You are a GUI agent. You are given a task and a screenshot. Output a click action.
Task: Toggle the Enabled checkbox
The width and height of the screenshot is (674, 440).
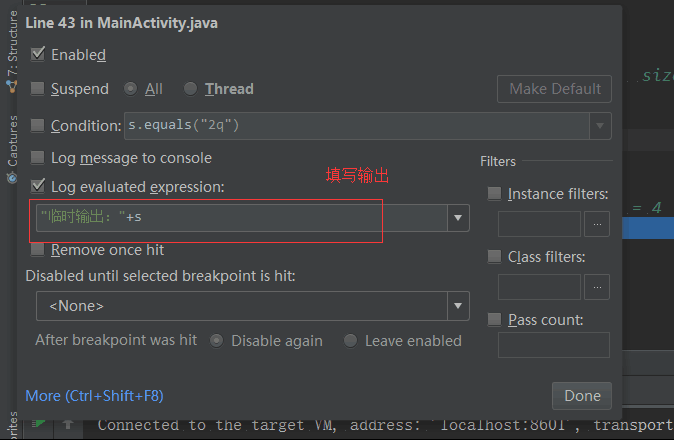point(39,55)
